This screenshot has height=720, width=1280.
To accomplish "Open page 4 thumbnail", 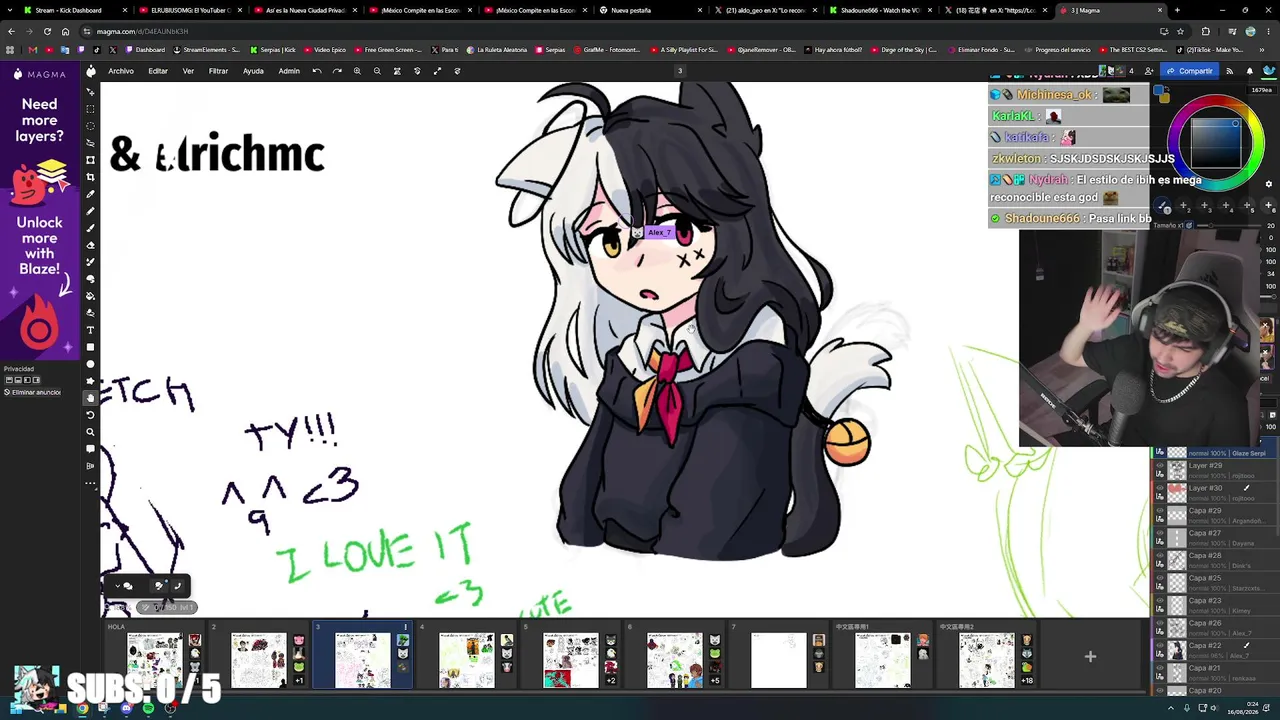I will click(467, 660).
